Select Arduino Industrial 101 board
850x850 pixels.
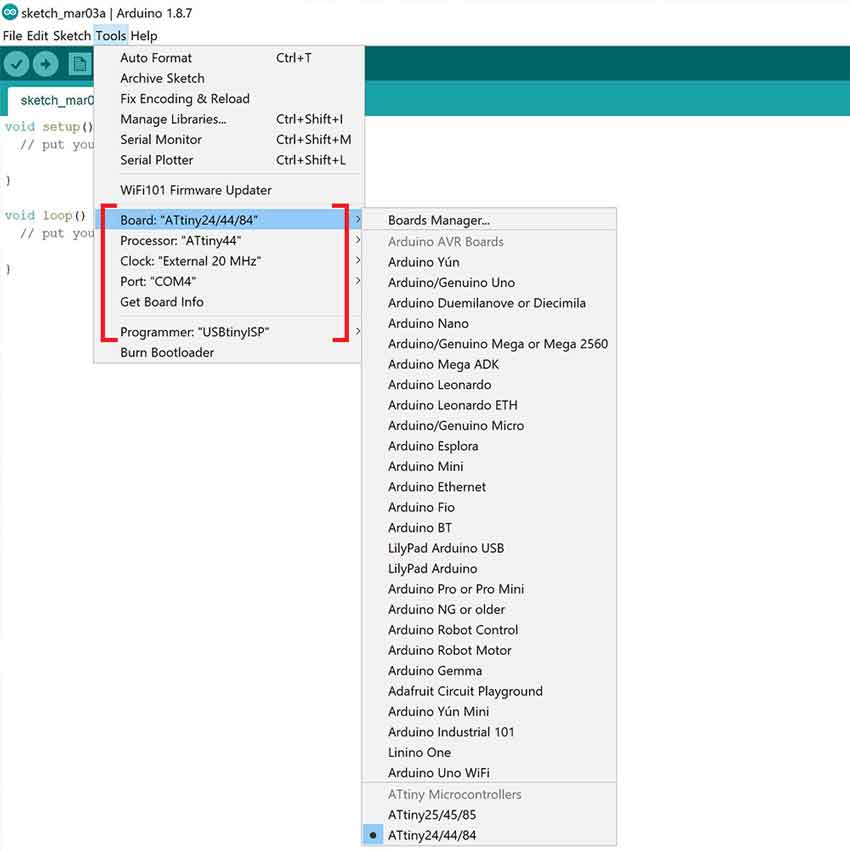pyautogui.click(x=489, y=732)
